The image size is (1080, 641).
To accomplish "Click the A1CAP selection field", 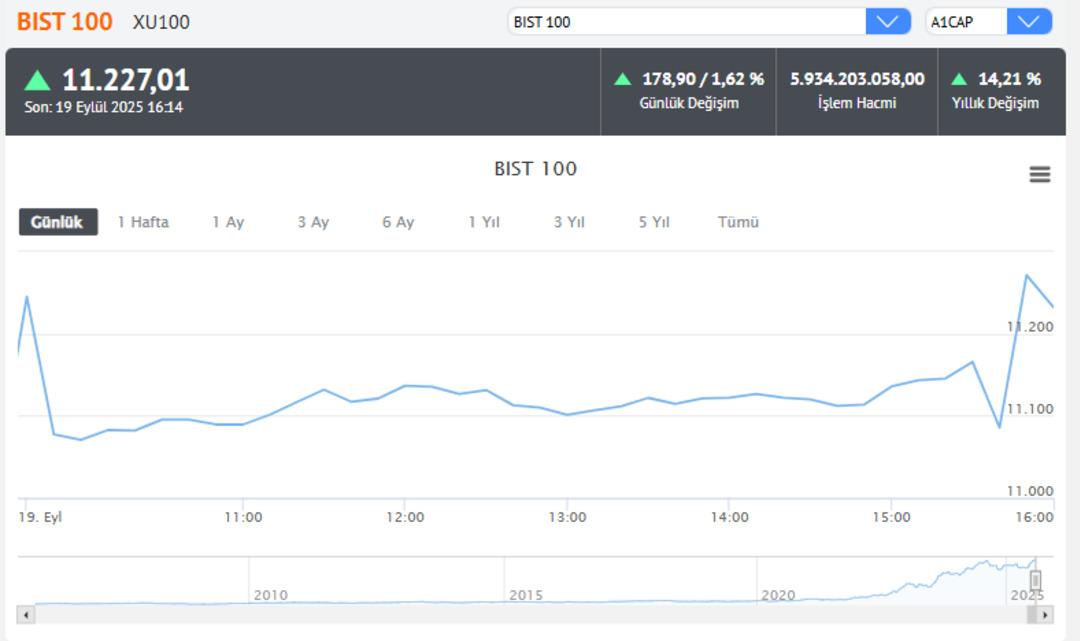I will coord(966,21).
